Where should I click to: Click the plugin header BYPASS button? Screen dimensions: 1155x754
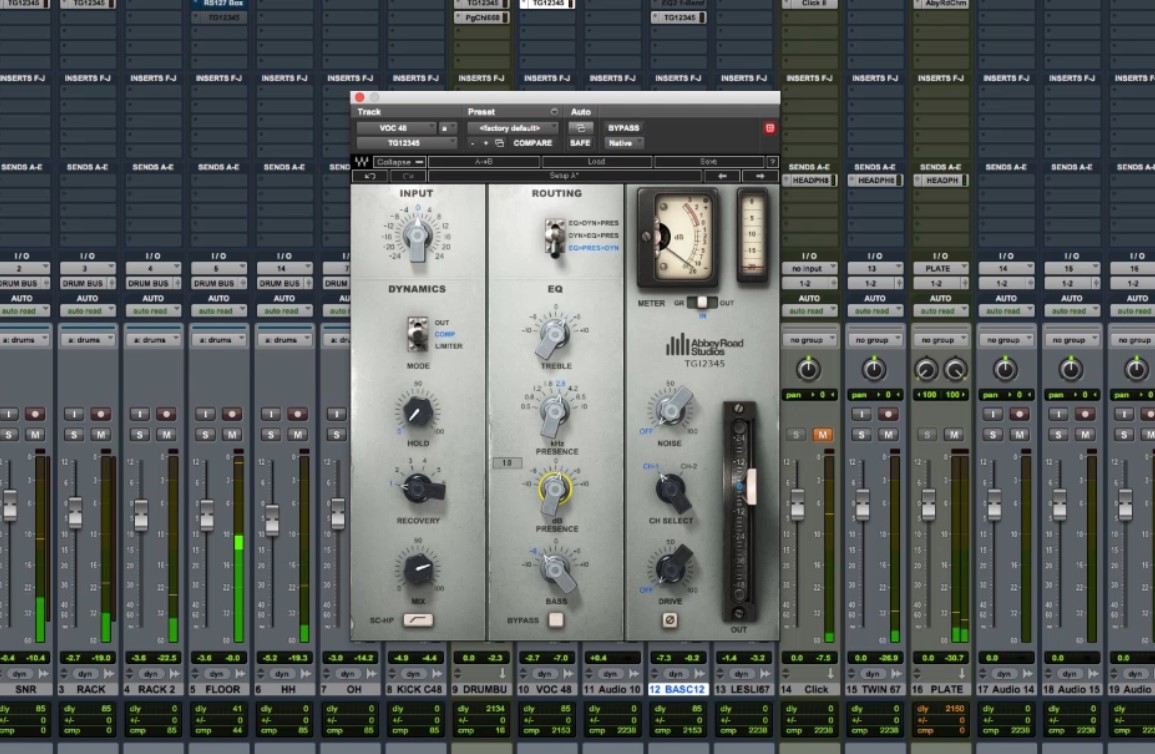tap(624, 128)
